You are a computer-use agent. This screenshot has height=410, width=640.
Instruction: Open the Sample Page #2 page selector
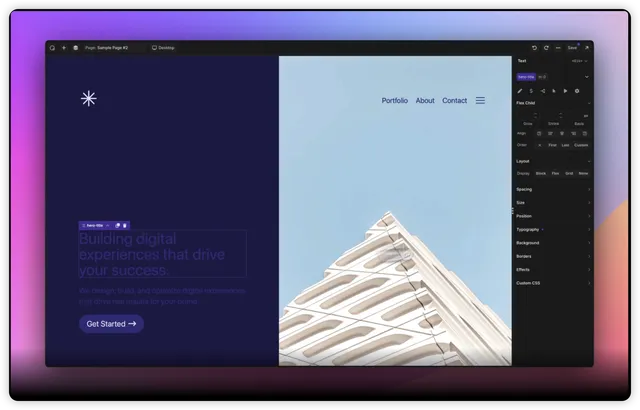tap(106, 47)
